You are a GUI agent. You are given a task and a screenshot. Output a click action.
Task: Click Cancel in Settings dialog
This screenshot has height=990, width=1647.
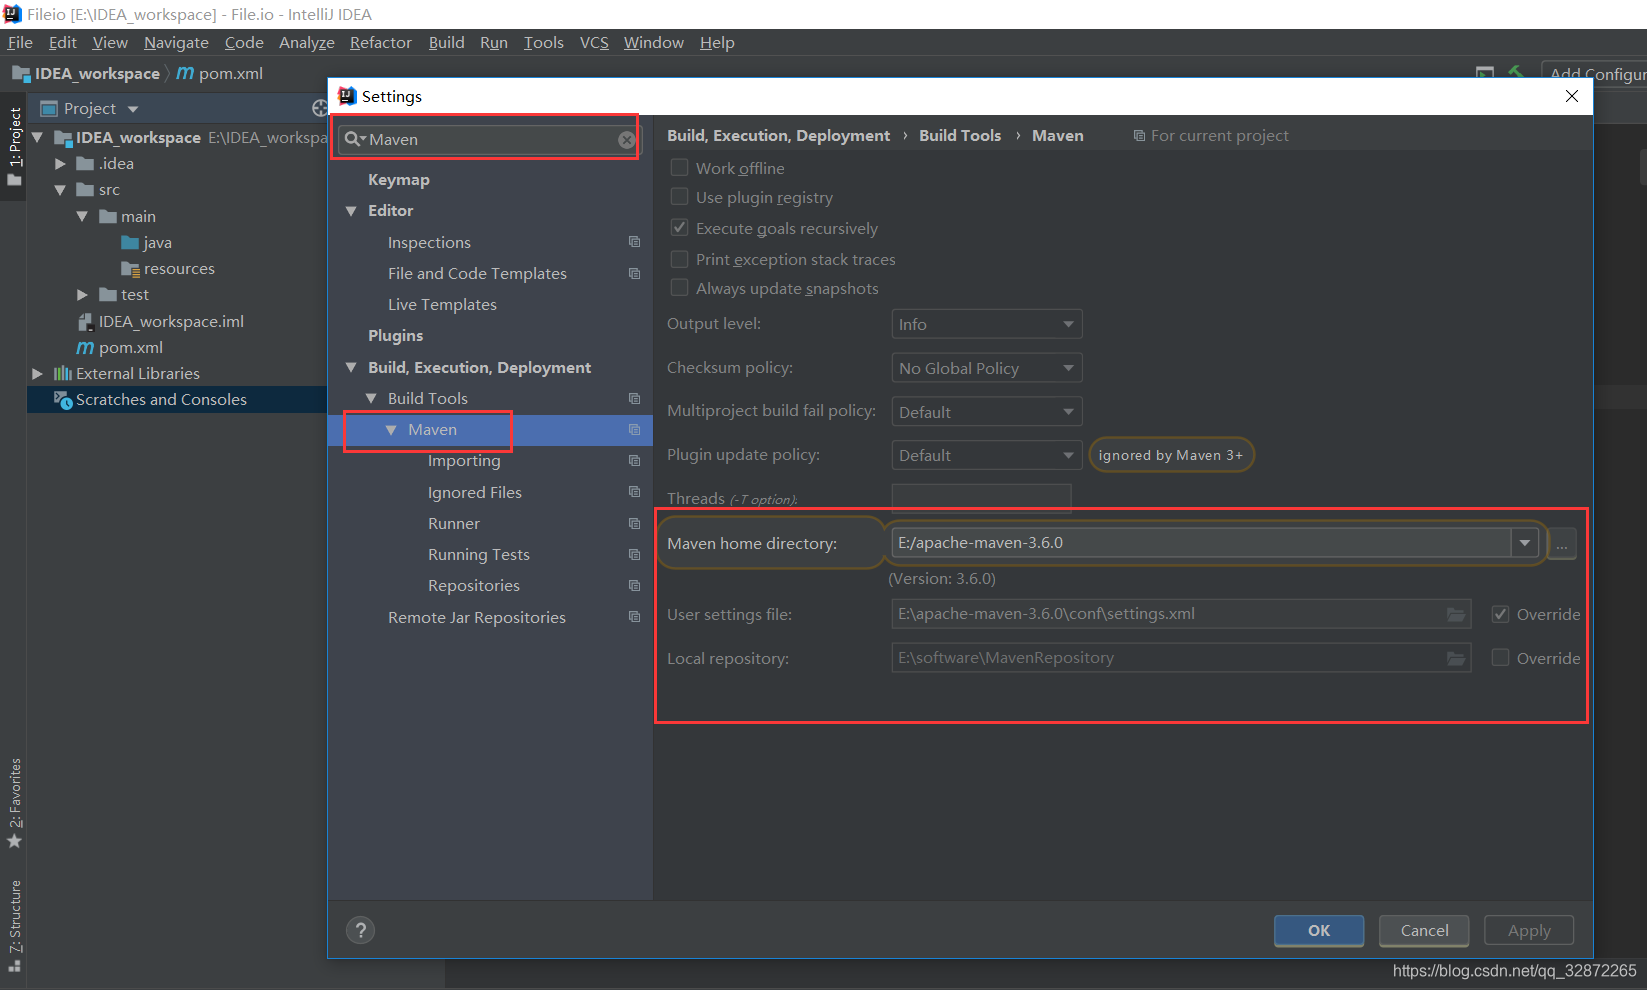click(x=1424, y=931)
